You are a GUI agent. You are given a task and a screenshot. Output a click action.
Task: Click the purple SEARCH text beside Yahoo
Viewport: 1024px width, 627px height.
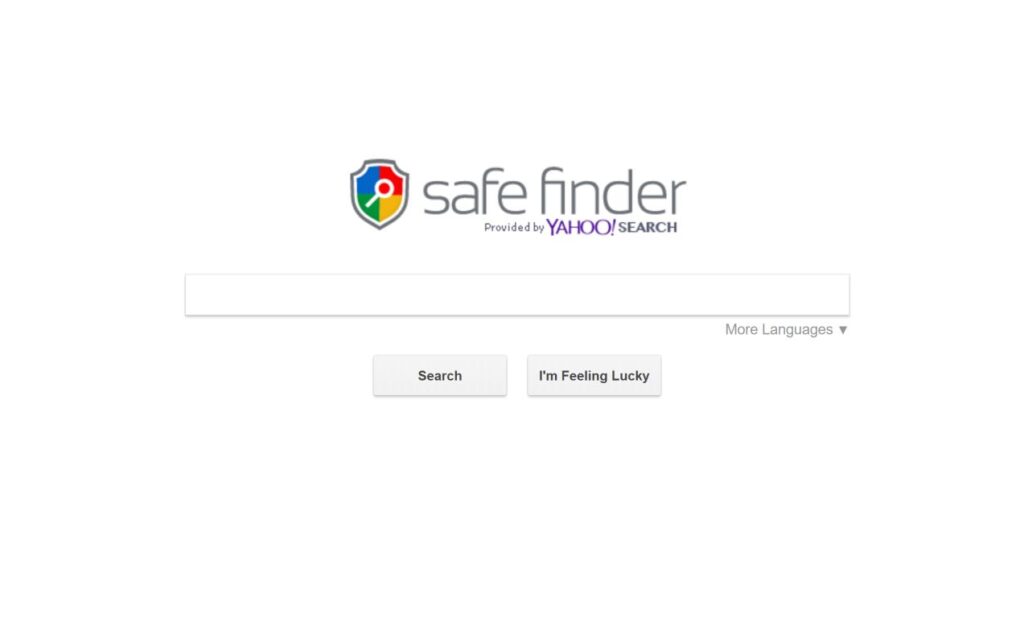pos(647,227)
